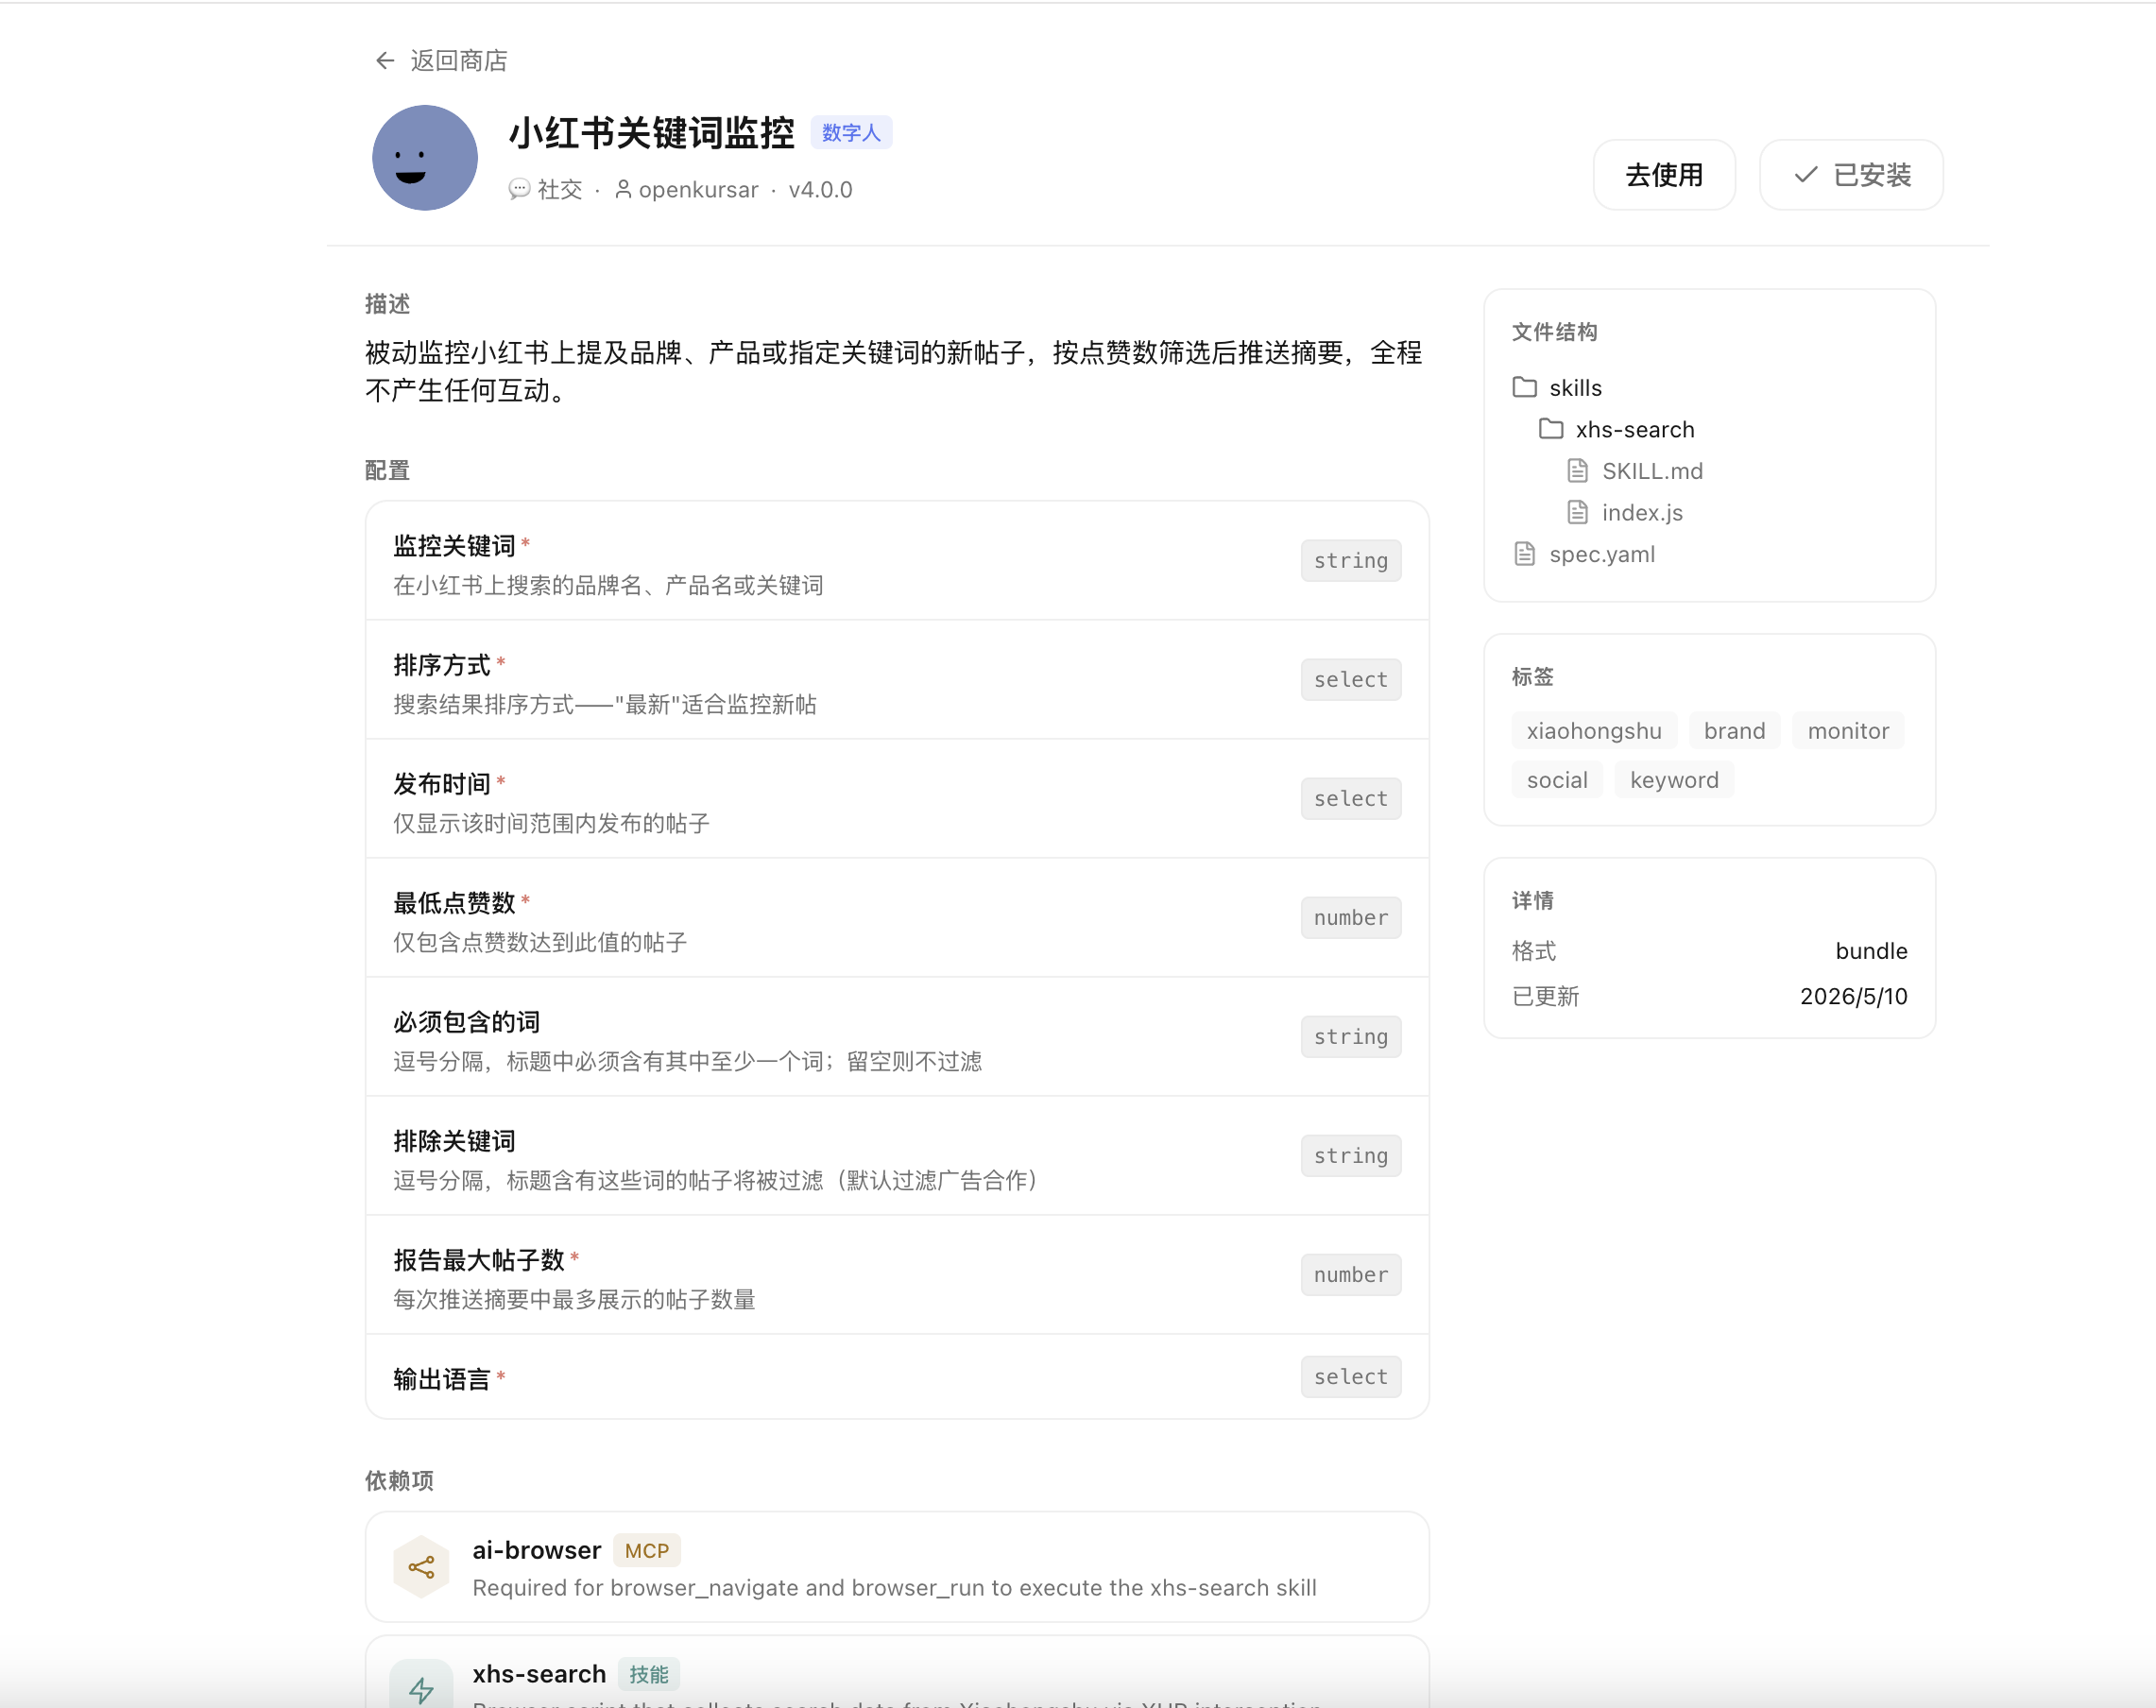This screenshot has width=2156, height=1708.
Task: Open the openkursar author link
Action: tap(698, 189)
